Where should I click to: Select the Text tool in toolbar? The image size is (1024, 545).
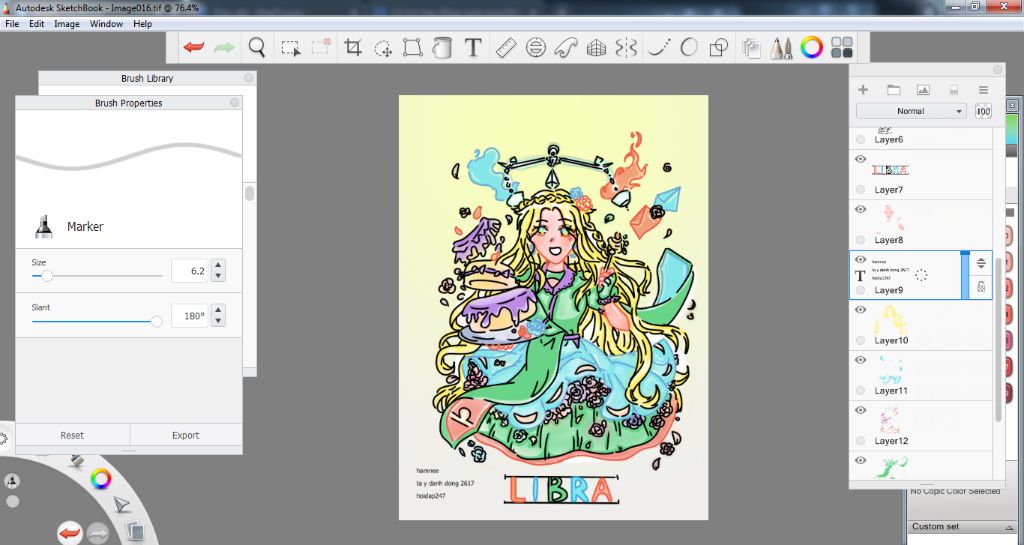tap(473, 48)
